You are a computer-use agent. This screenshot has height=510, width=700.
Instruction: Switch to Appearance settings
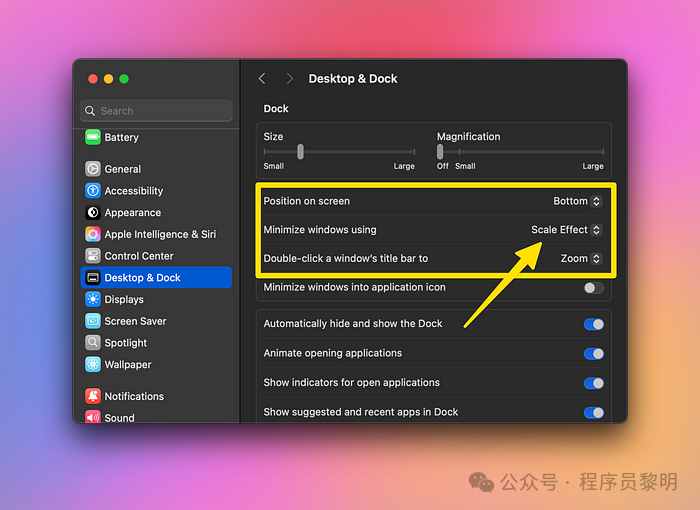pyautogui.click(x=156, y=212)
